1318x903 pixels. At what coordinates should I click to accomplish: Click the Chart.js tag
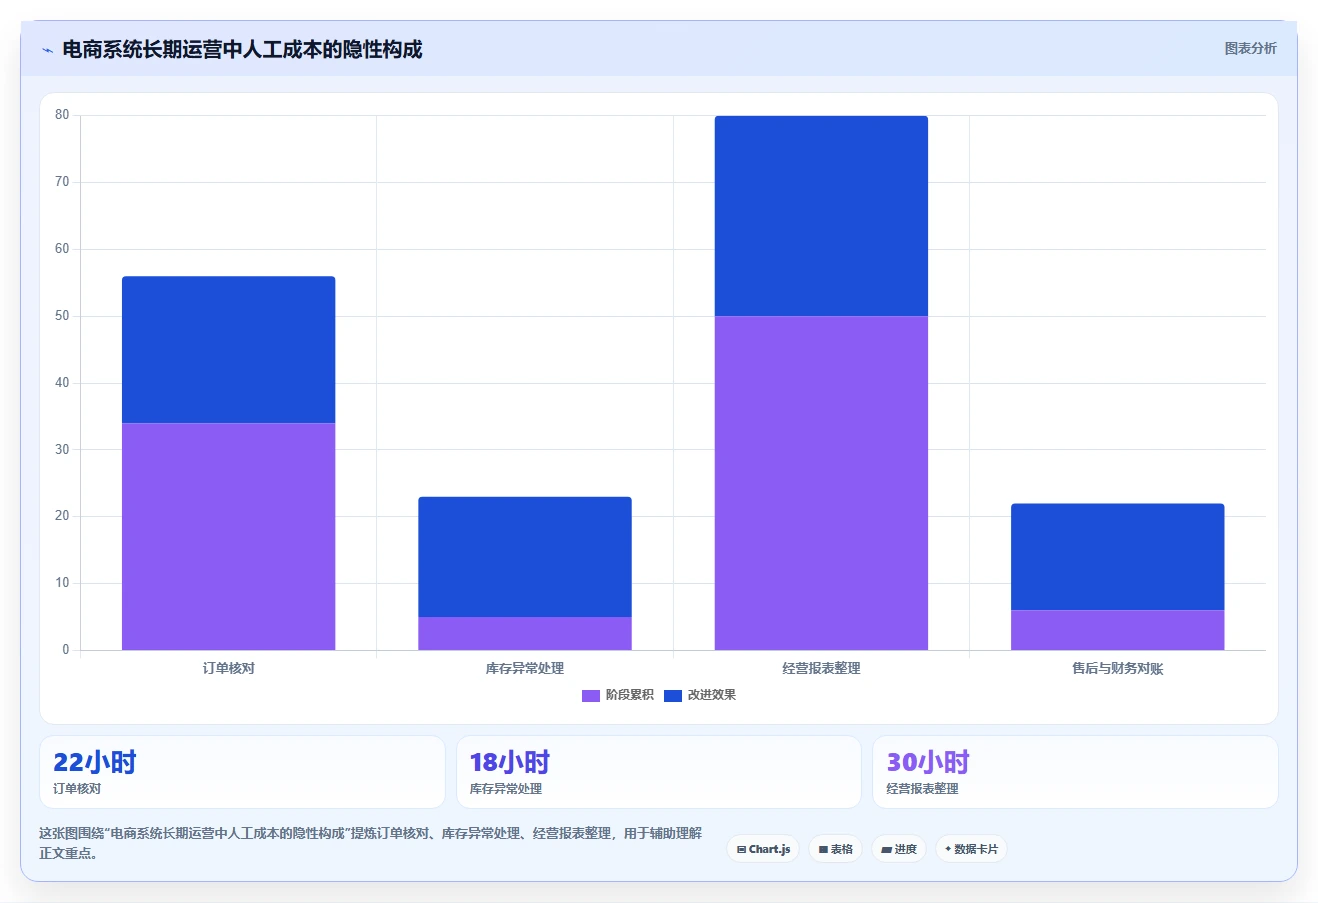[763, 849]
